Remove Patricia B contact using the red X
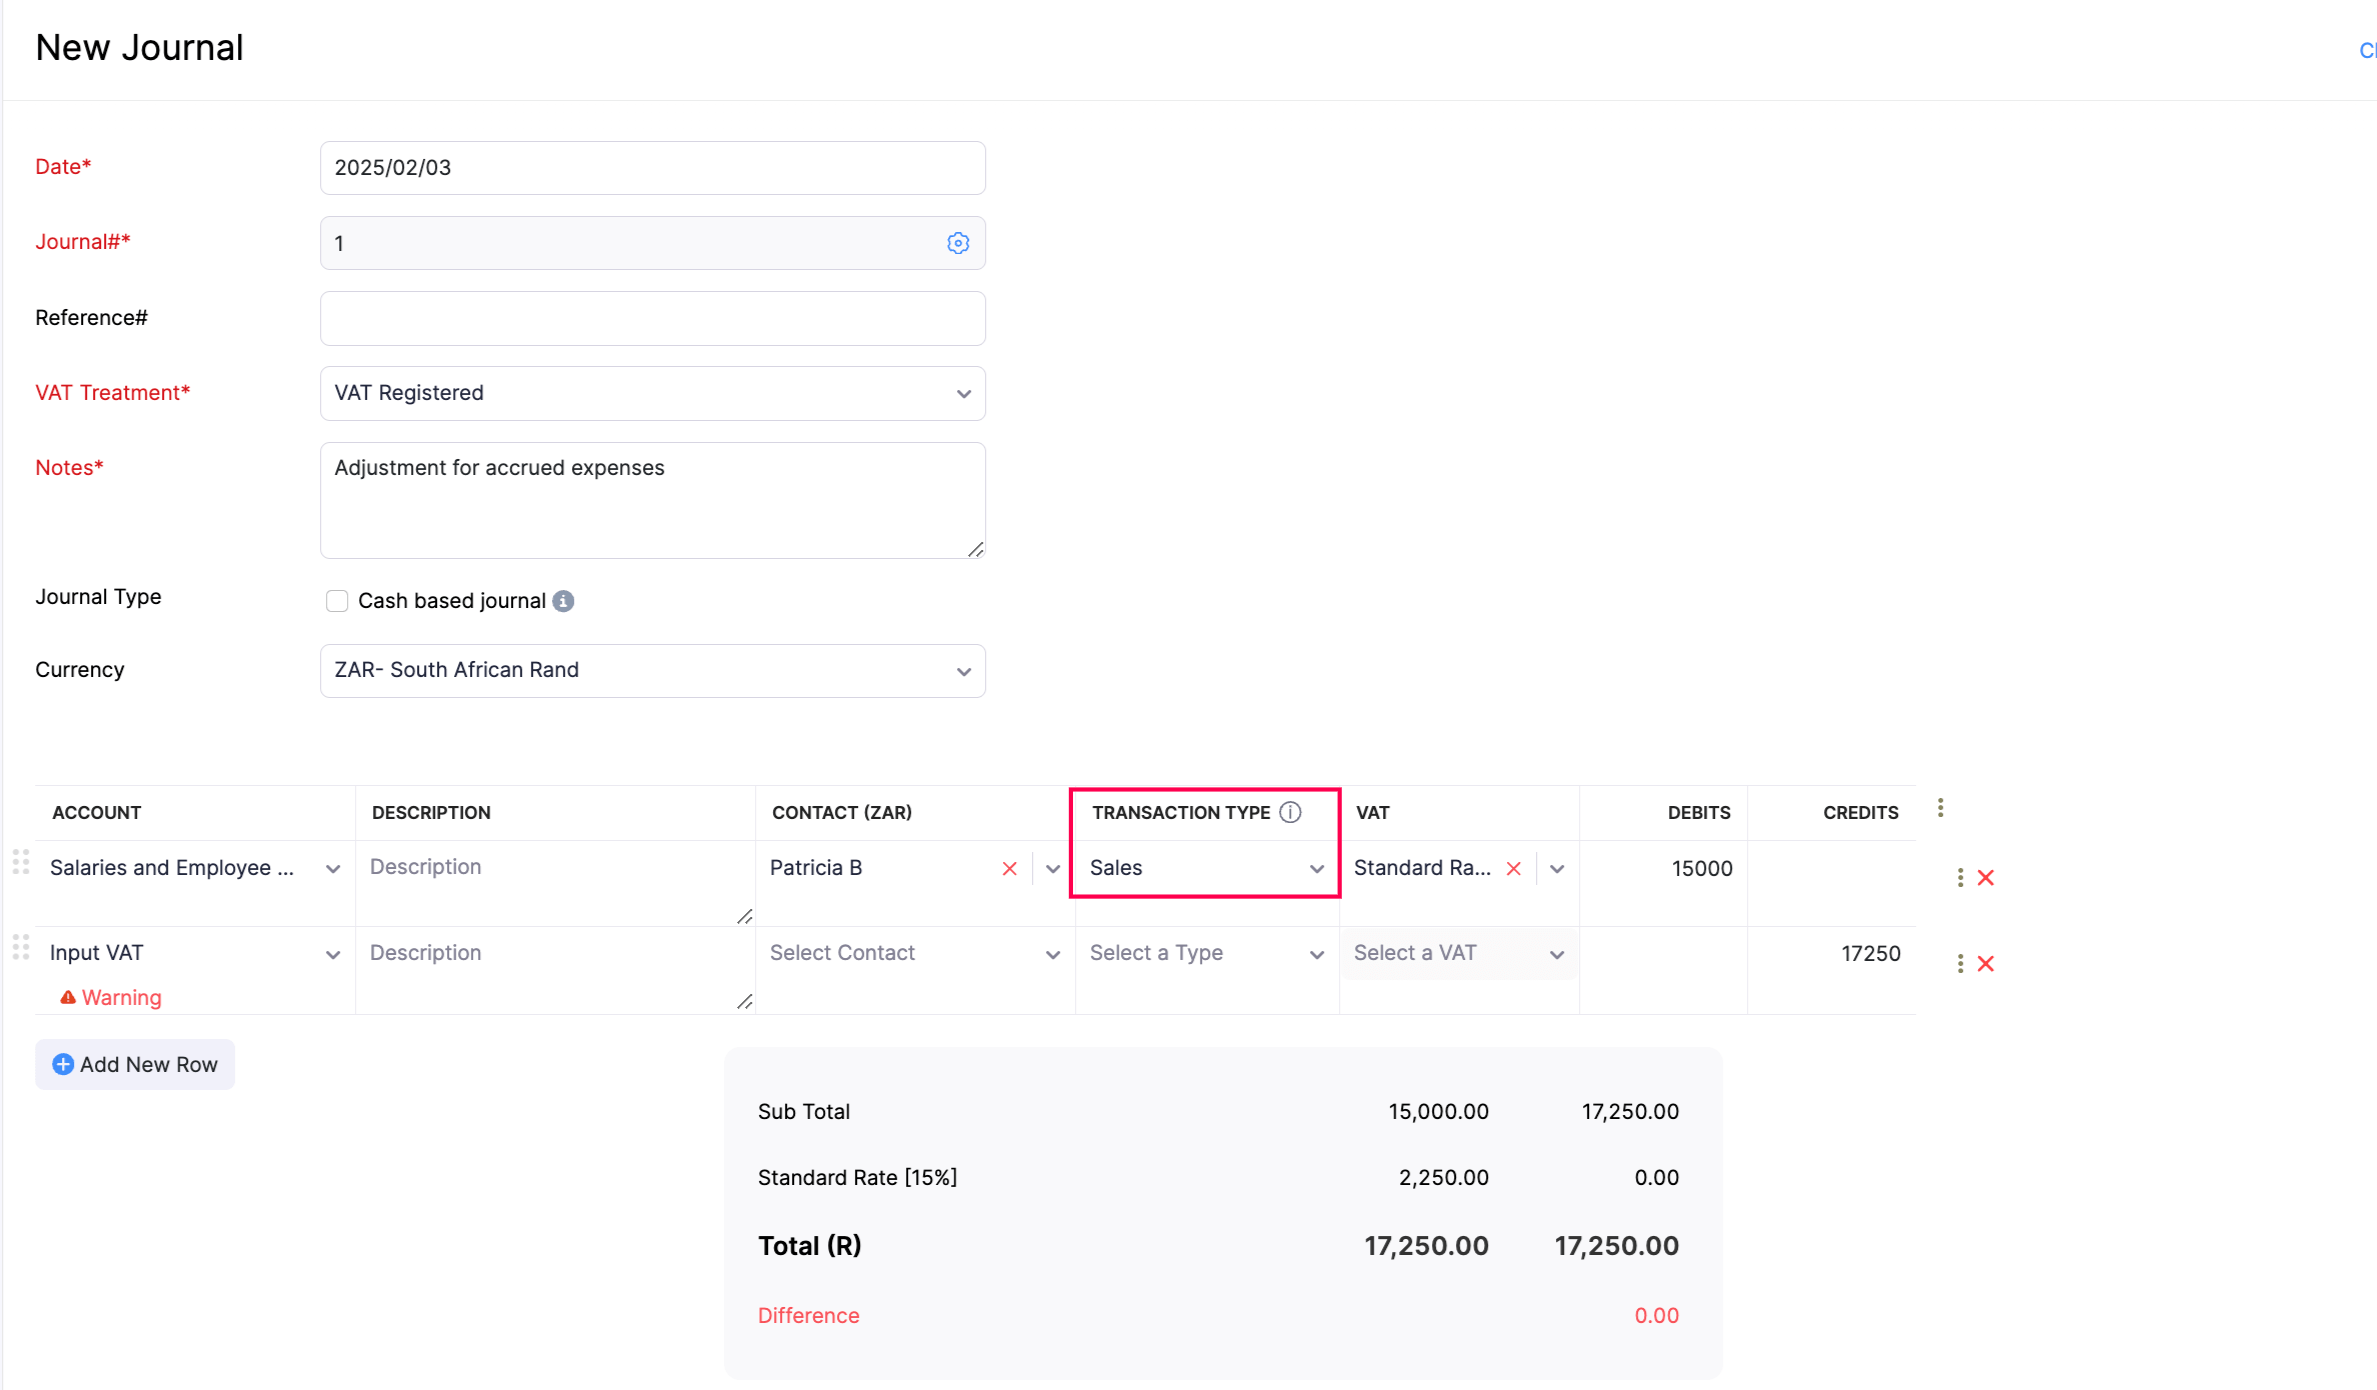The height and width of the screenshot is (1390, 2377). [x=1008, y=868]
